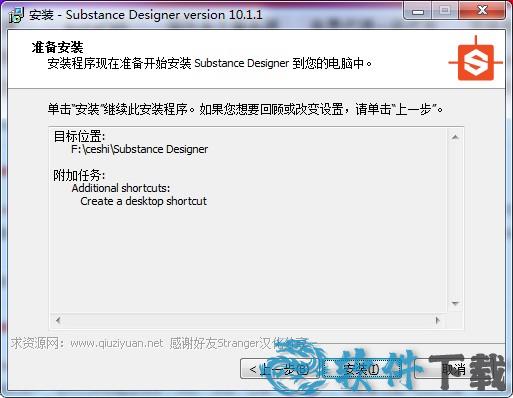Click 'Create a desktop shortcut' line
This screenshot has height=398, width=513.
coord(143,201)
